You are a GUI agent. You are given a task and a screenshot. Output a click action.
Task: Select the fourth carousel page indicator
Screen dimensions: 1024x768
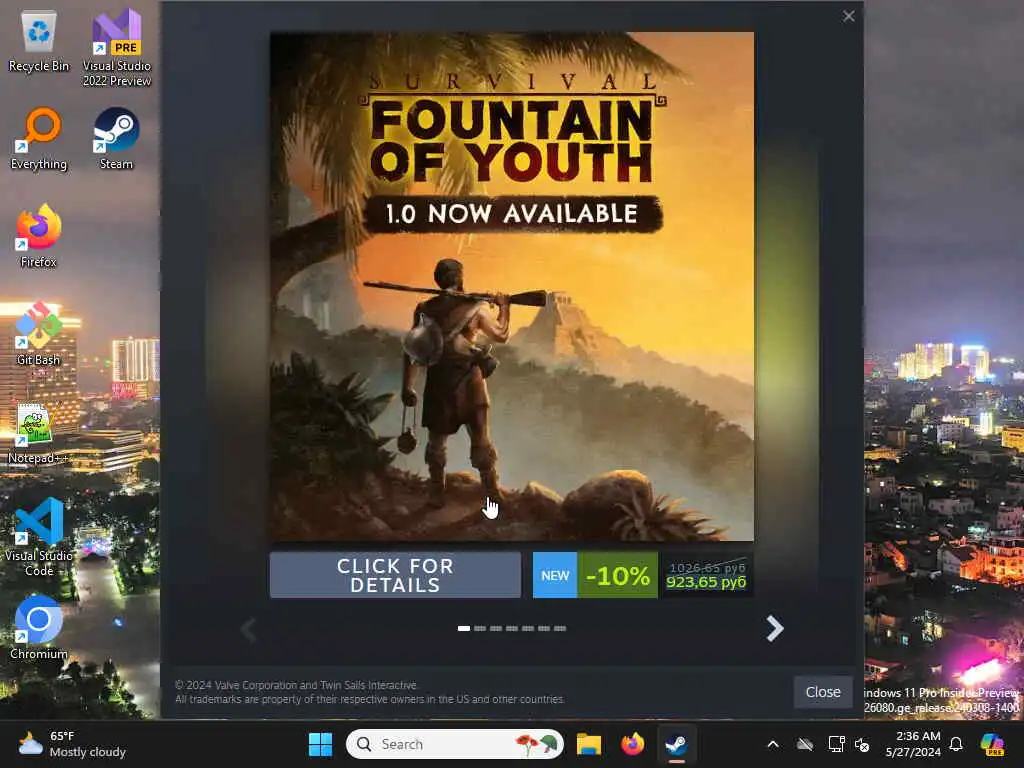click(x=512, y=628)
